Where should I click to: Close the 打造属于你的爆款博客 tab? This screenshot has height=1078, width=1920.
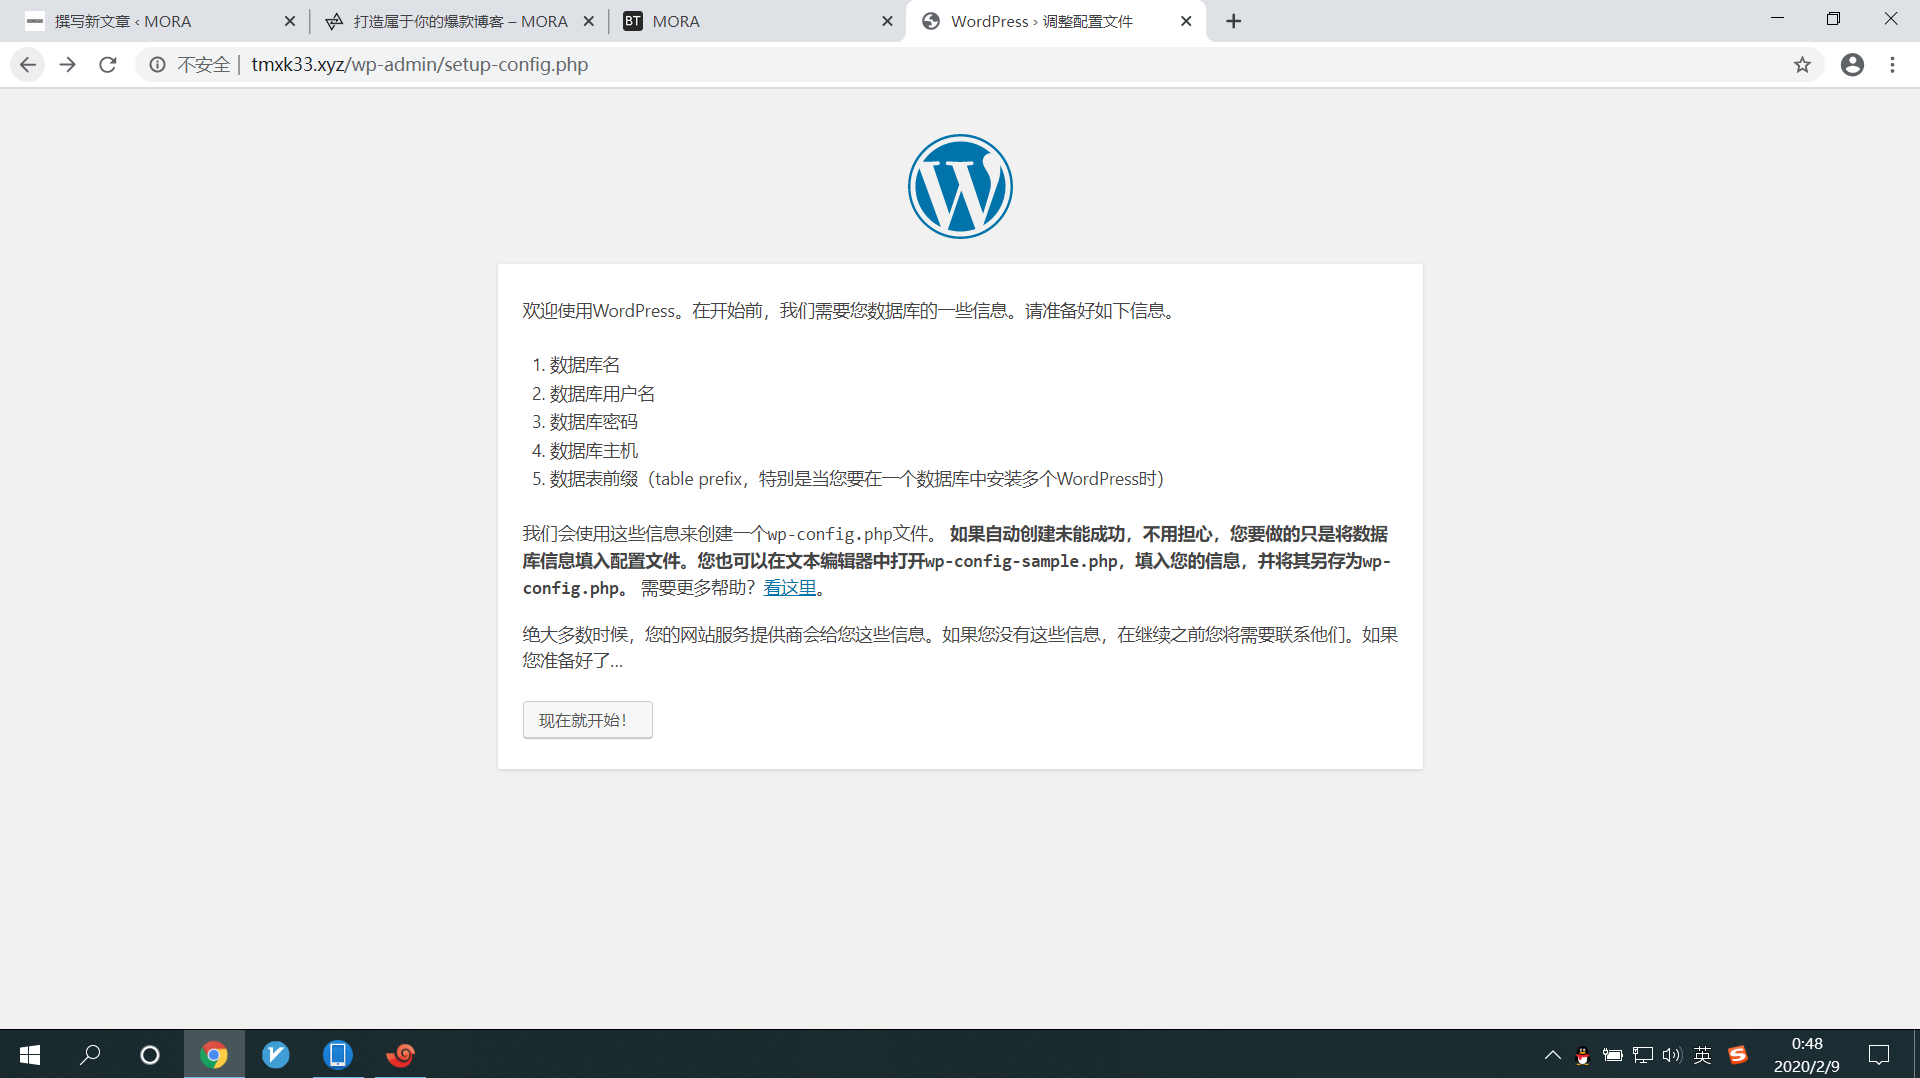(x=589, y=21)
